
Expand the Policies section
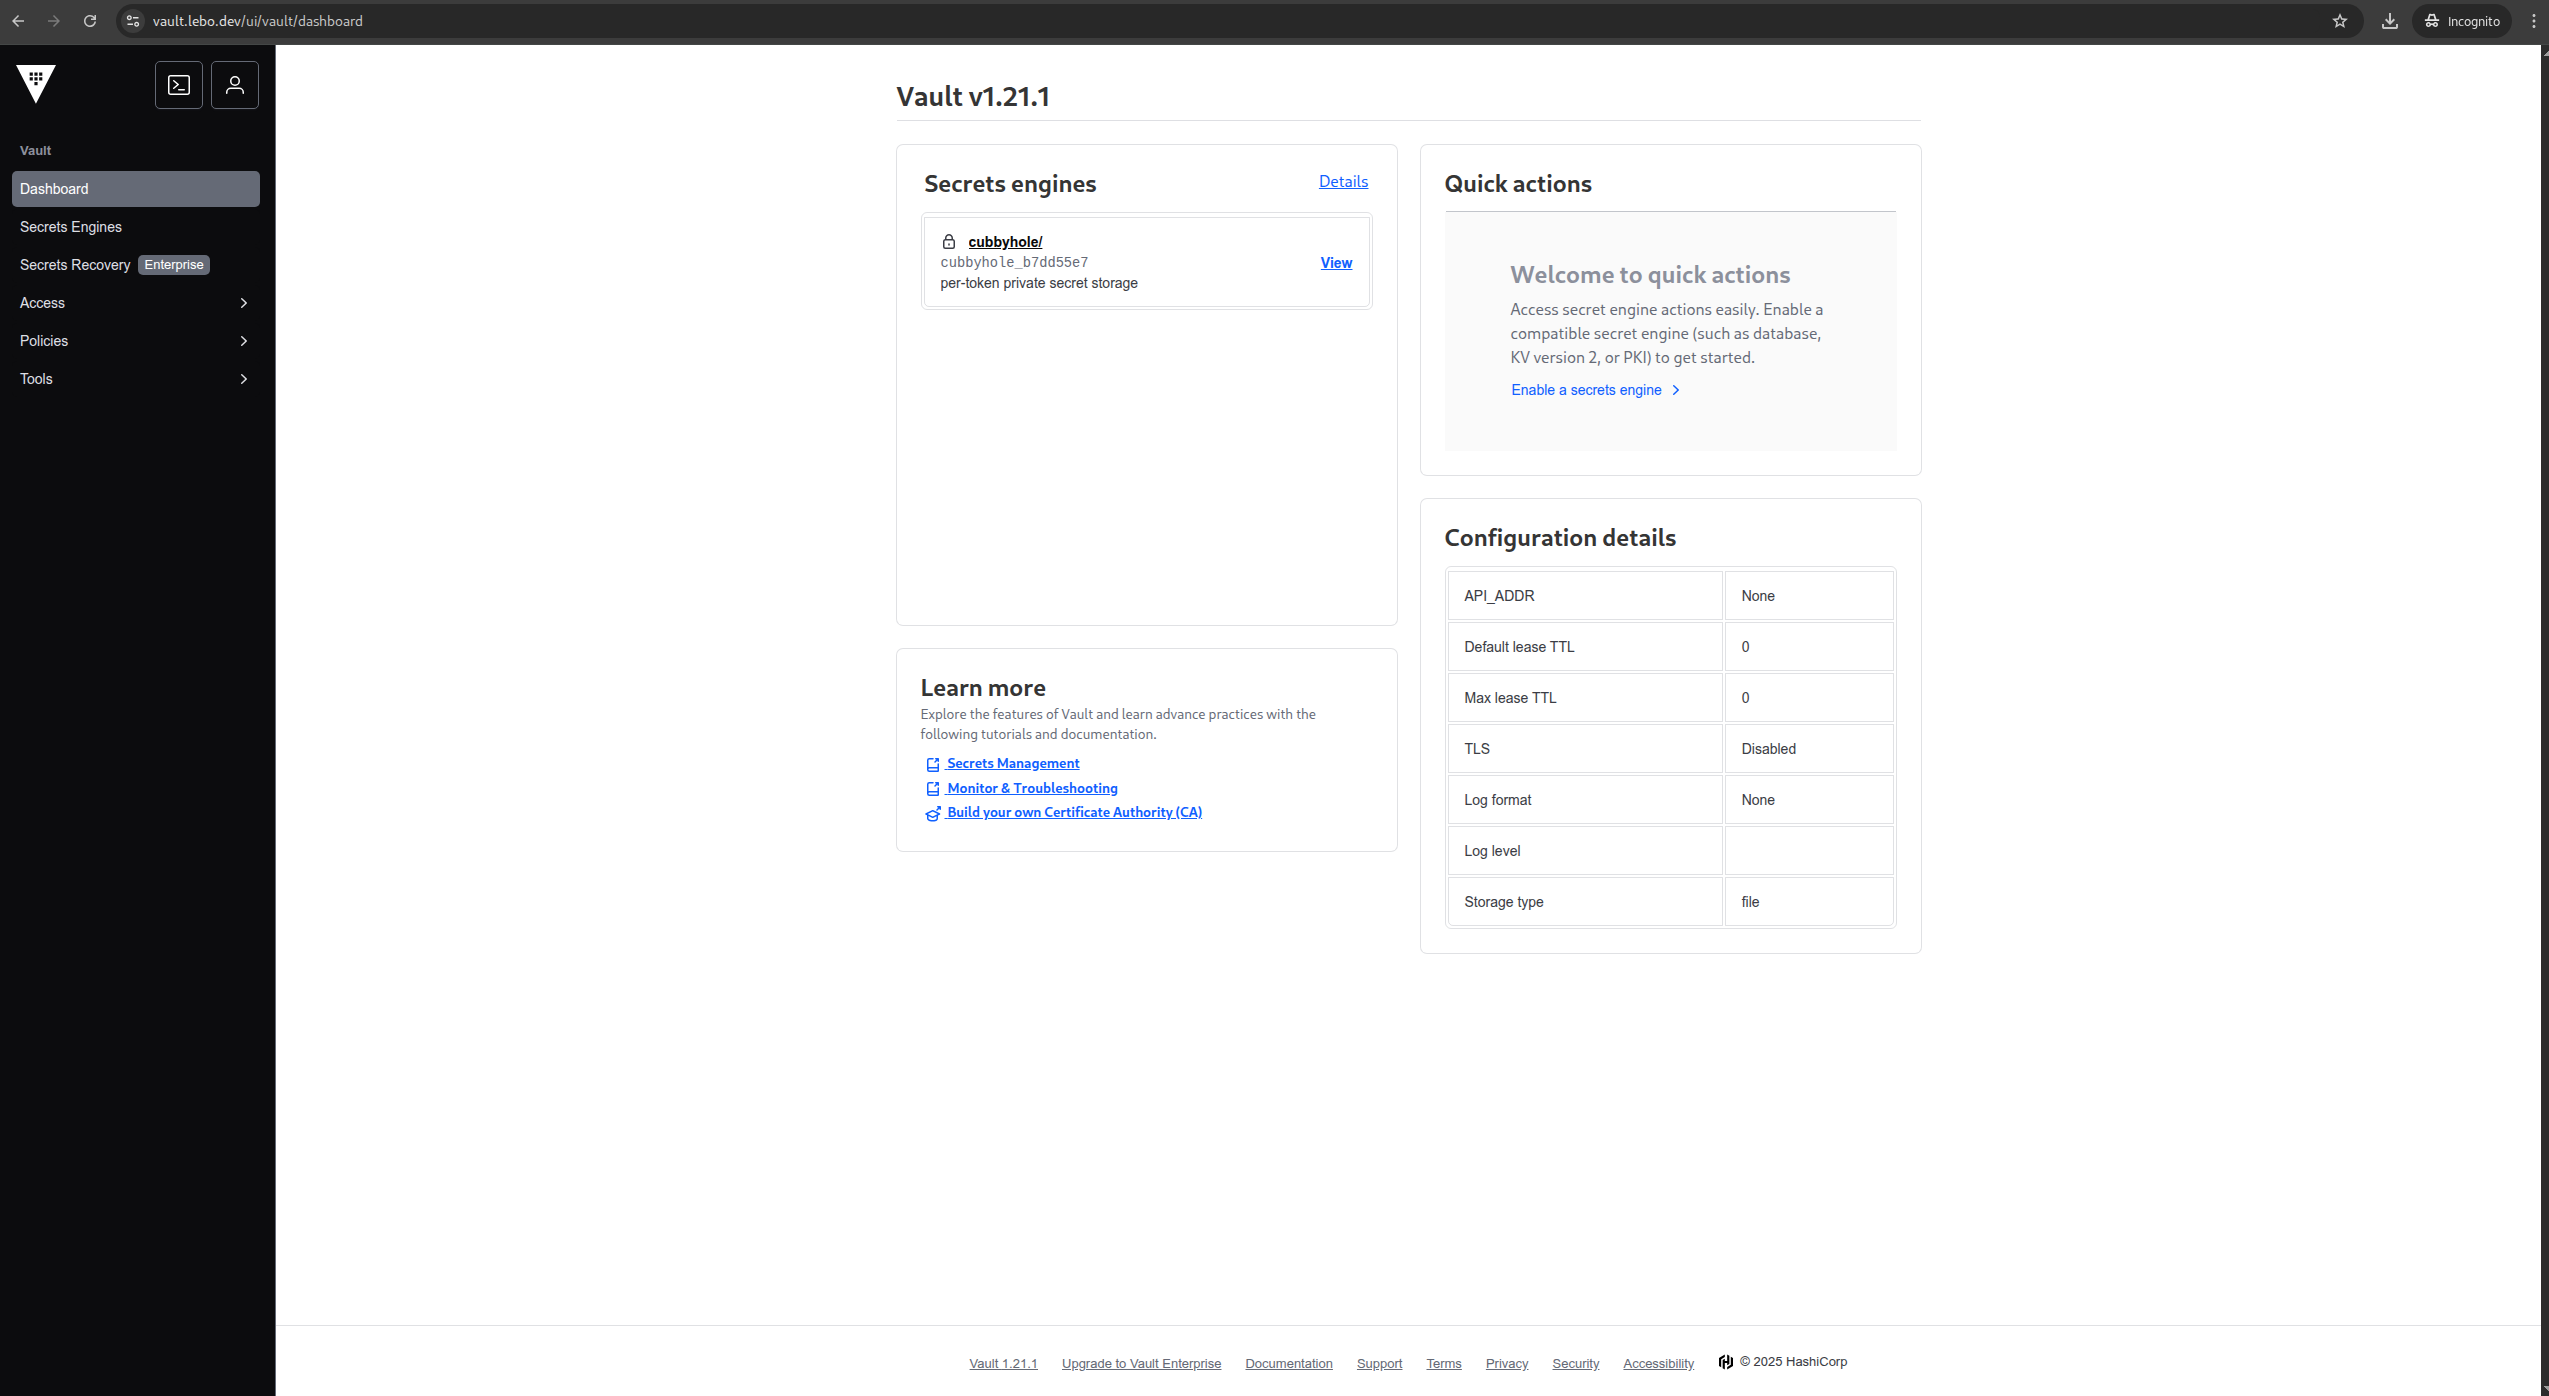tap(135, 340)
